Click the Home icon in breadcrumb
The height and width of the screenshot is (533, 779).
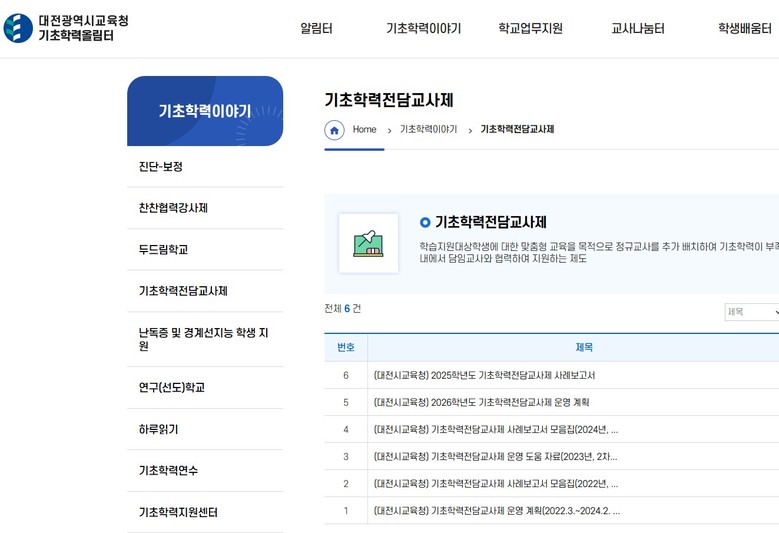(335, 130)
